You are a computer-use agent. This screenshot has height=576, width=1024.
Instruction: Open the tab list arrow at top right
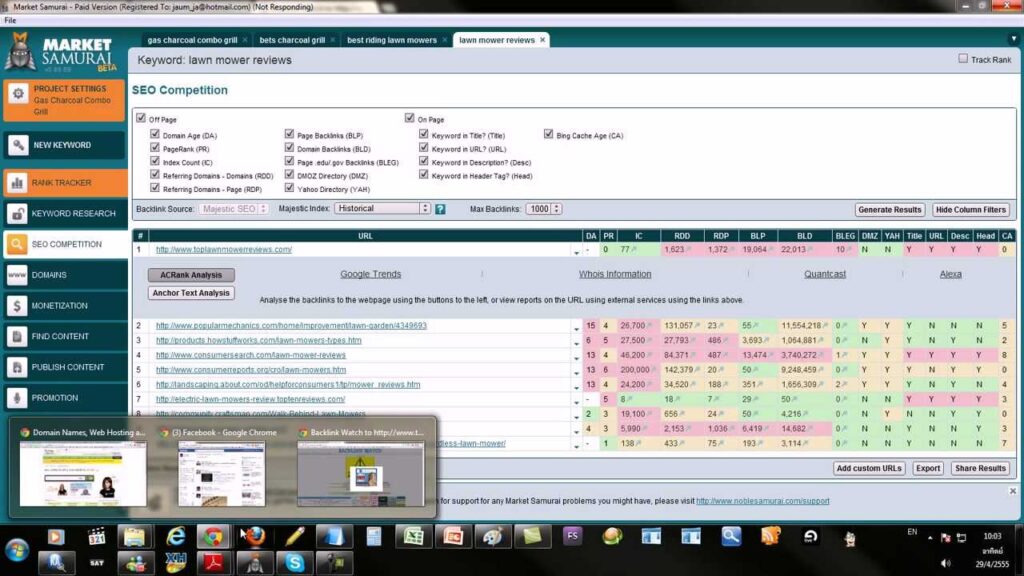1014,39
